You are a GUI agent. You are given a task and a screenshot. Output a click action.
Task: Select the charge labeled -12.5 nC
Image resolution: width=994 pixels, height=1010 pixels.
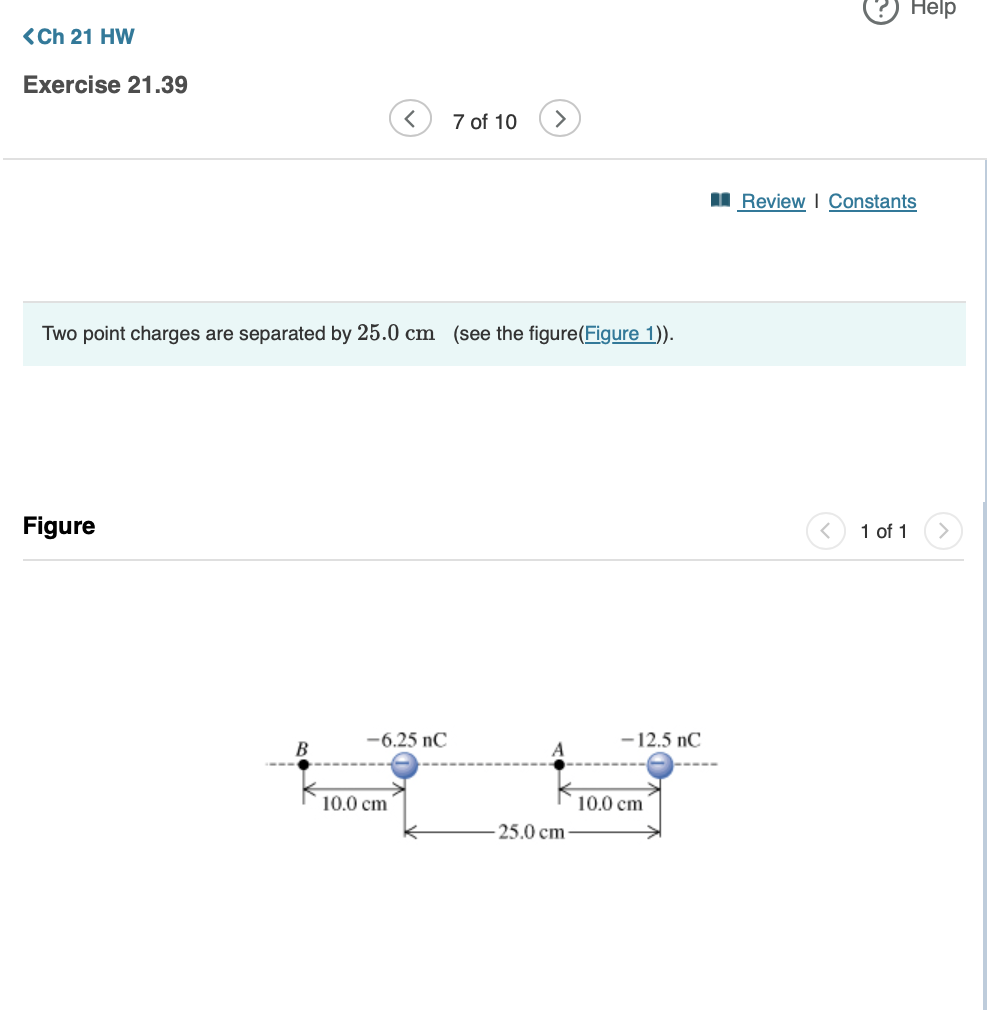(660, 765)
